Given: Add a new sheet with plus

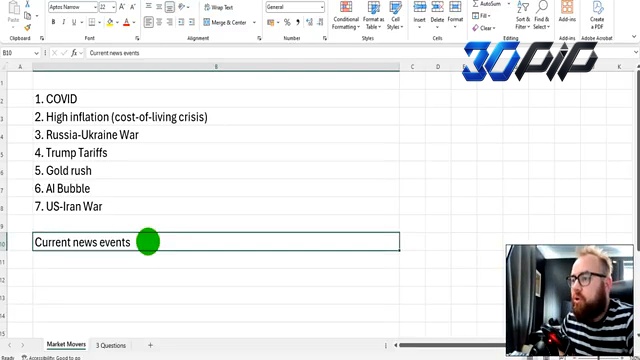Looking at the screenshot, I should pyautogui.click(x=150, y=345).
